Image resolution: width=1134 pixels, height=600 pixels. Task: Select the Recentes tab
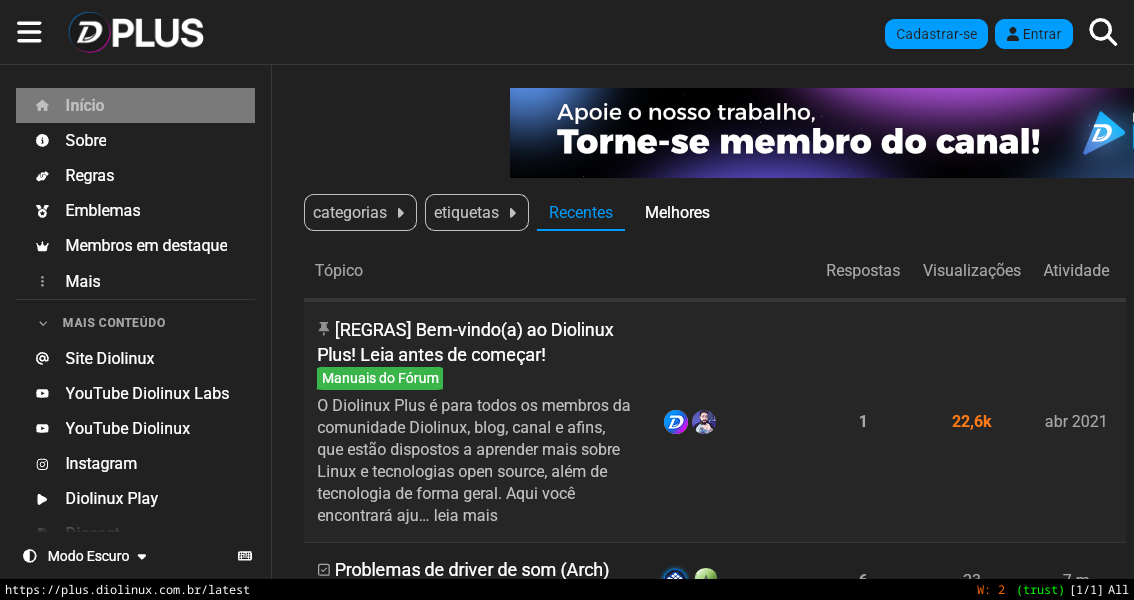pos(580,212)
